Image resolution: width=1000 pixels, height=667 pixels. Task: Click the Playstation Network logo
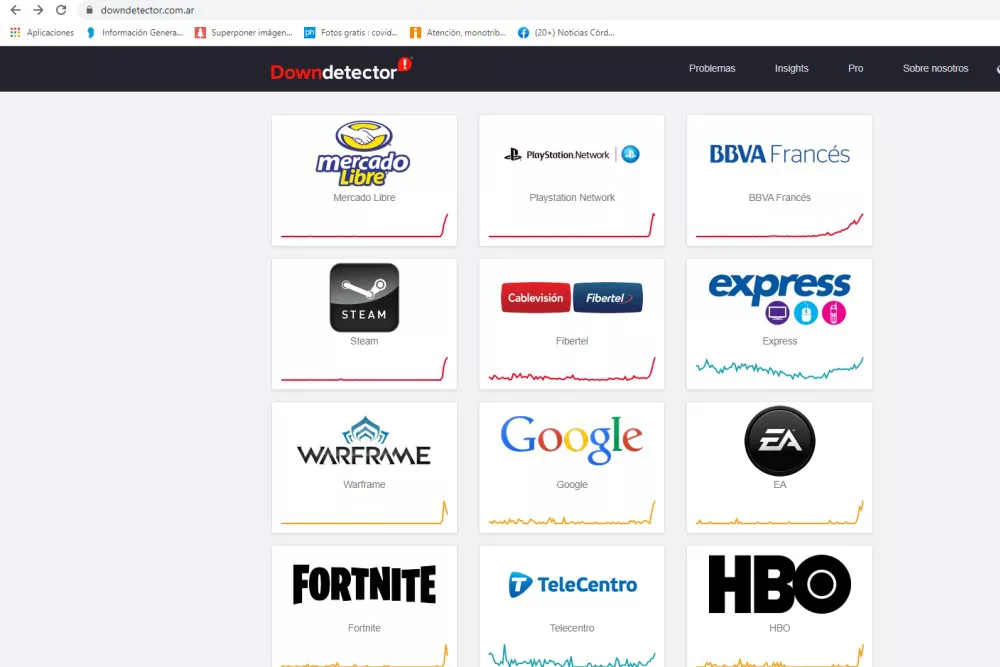tap(571, 154)
